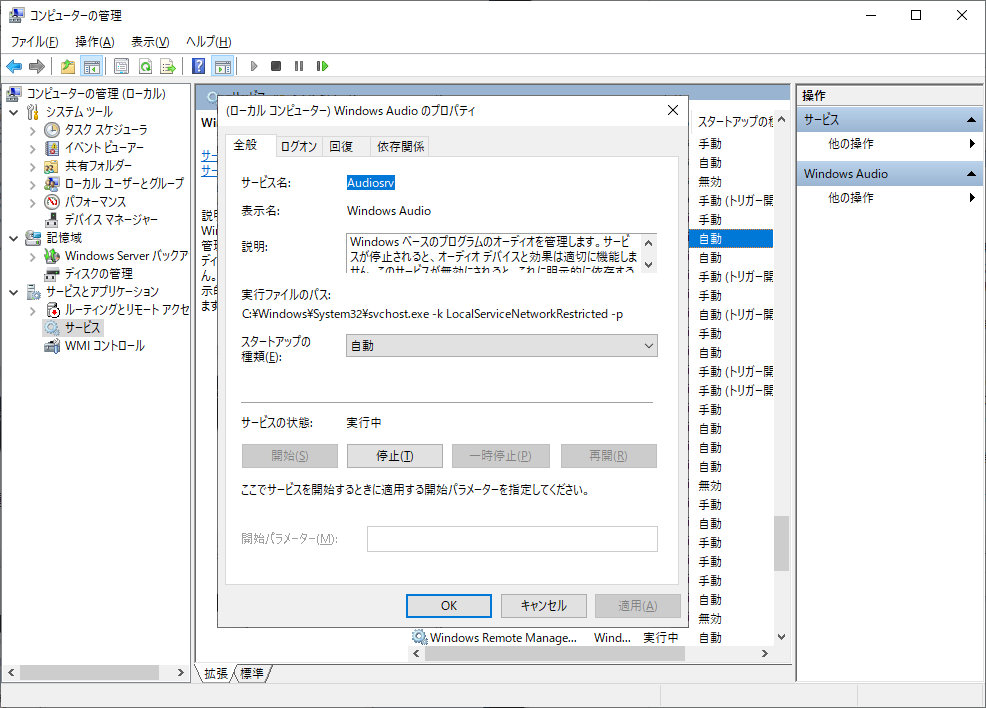Select the デバイス マネージャー icon
This screenshot has width=986, height=708.
click(x=52, y=220)
